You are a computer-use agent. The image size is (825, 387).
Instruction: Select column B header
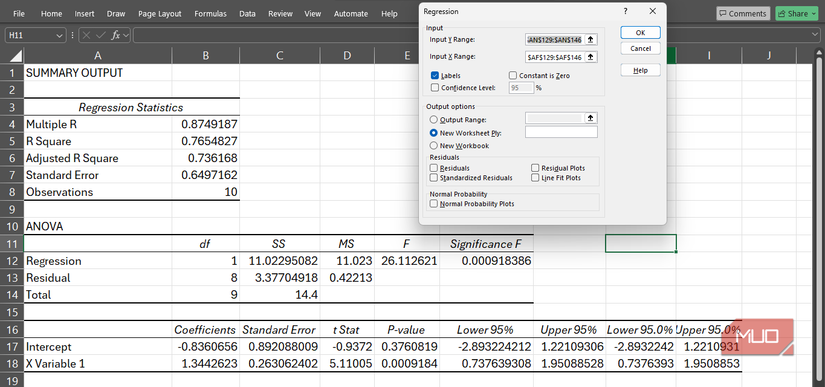206,55
